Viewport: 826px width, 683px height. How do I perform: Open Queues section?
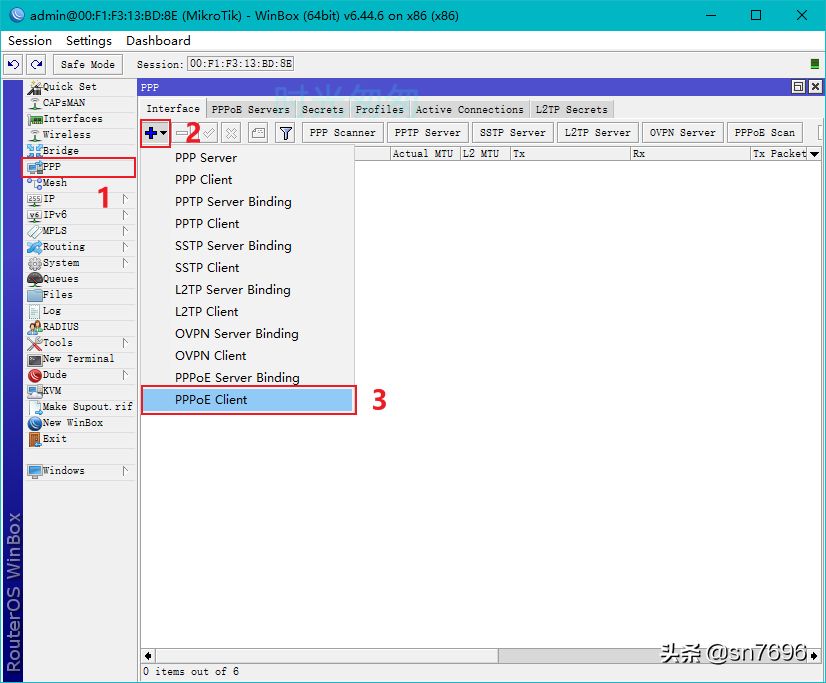80,279
